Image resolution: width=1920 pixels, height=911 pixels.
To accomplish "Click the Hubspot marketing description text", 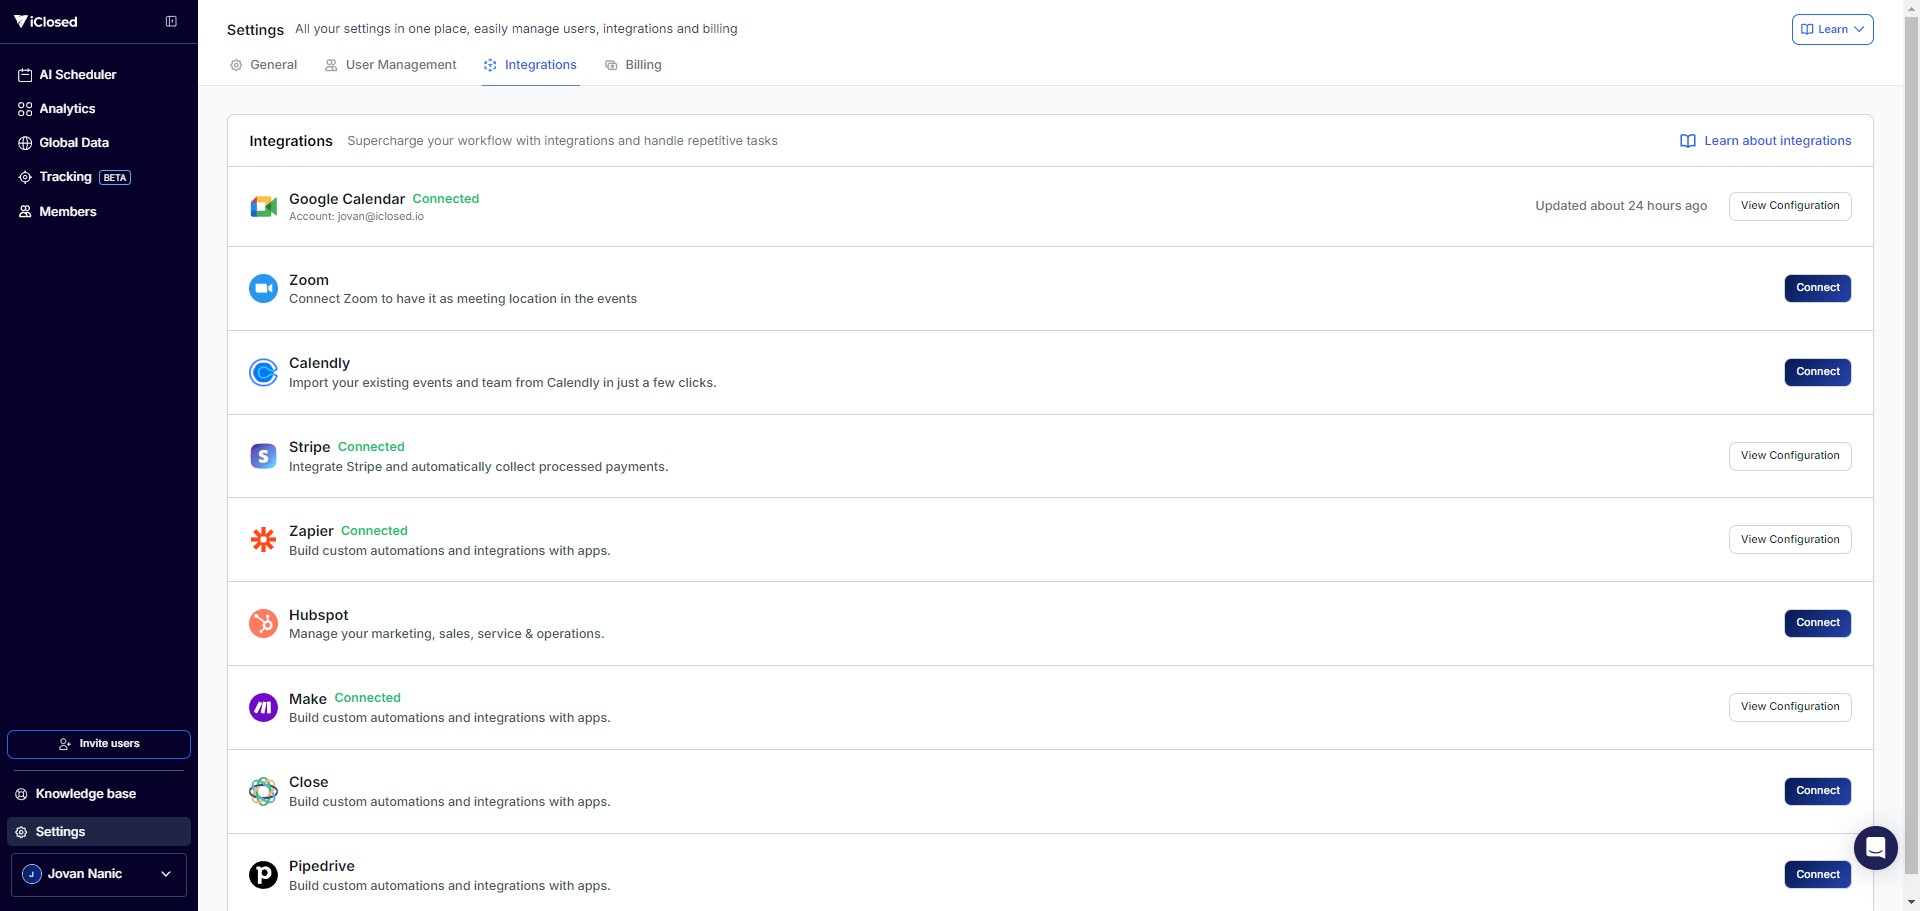I will coord(447,634).
